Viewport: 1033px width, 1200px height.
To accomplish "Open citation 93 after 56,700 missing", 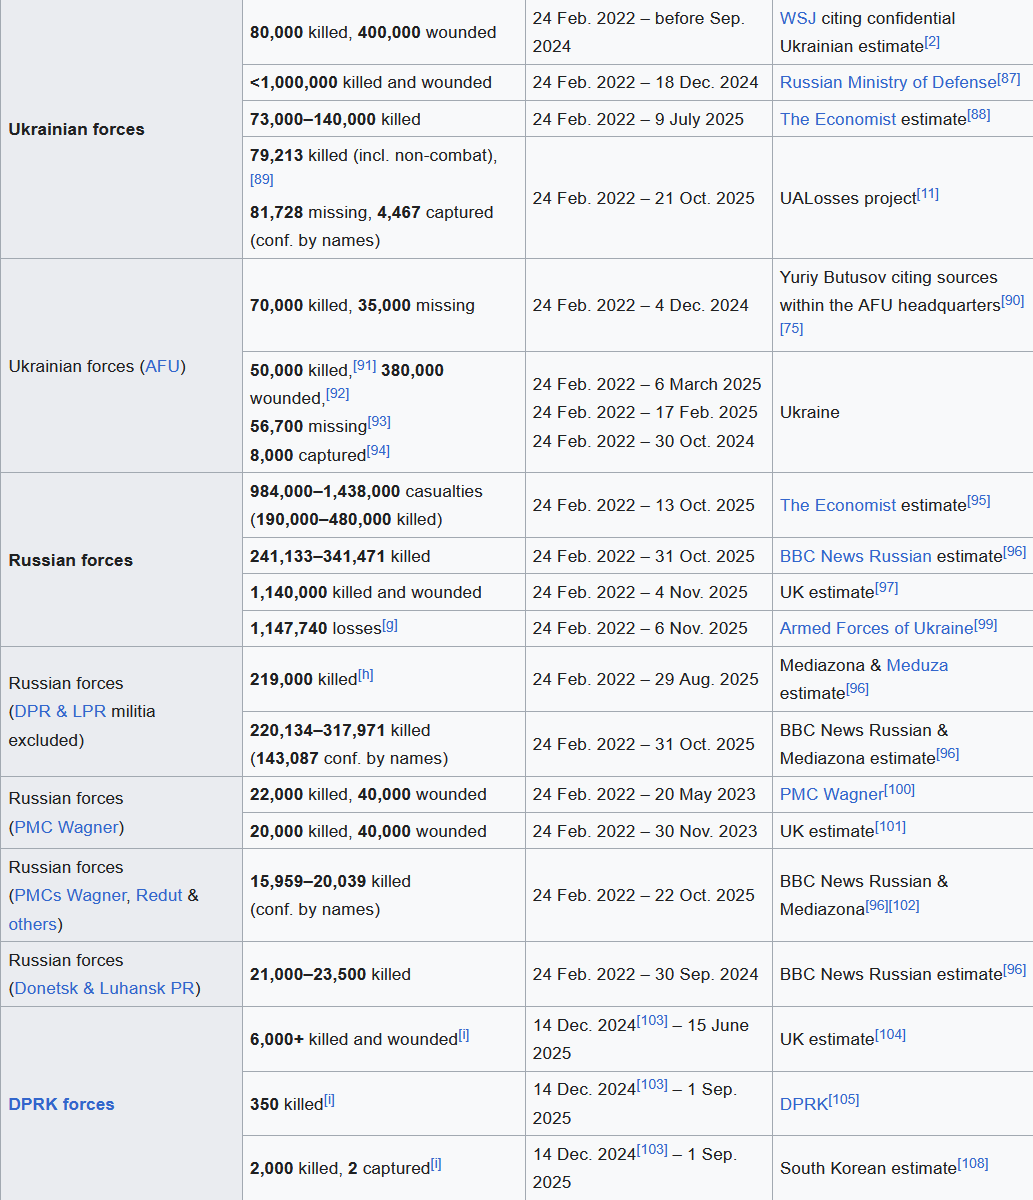I will [x=379, y=422].
